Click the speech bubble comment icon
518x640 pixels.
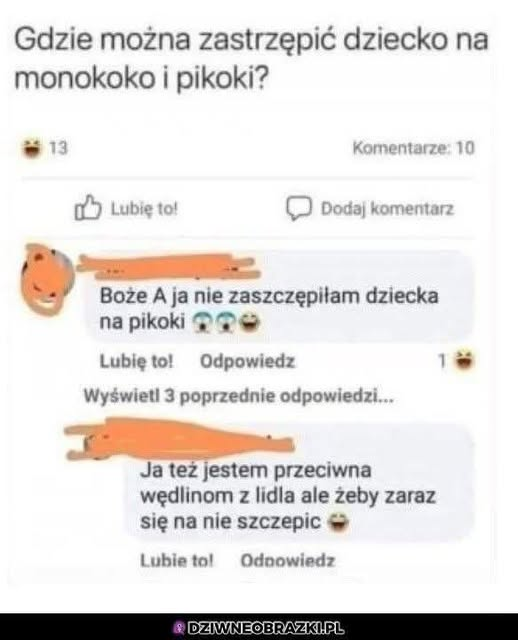click(x=299, y=209)
